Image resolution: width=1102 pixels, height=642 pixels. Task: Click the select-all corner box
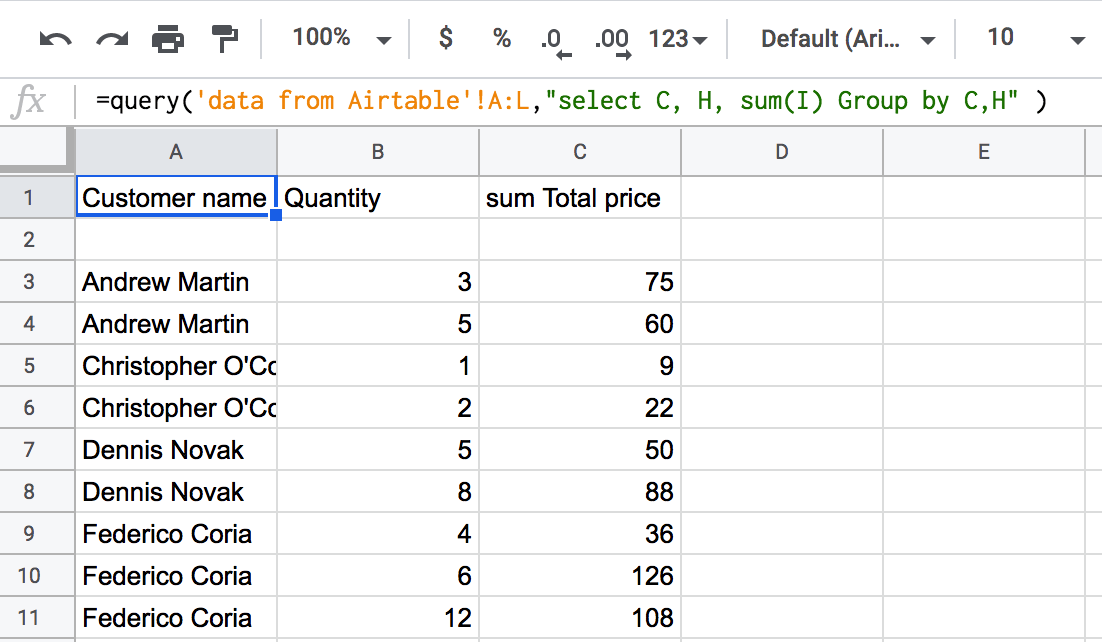35,150
